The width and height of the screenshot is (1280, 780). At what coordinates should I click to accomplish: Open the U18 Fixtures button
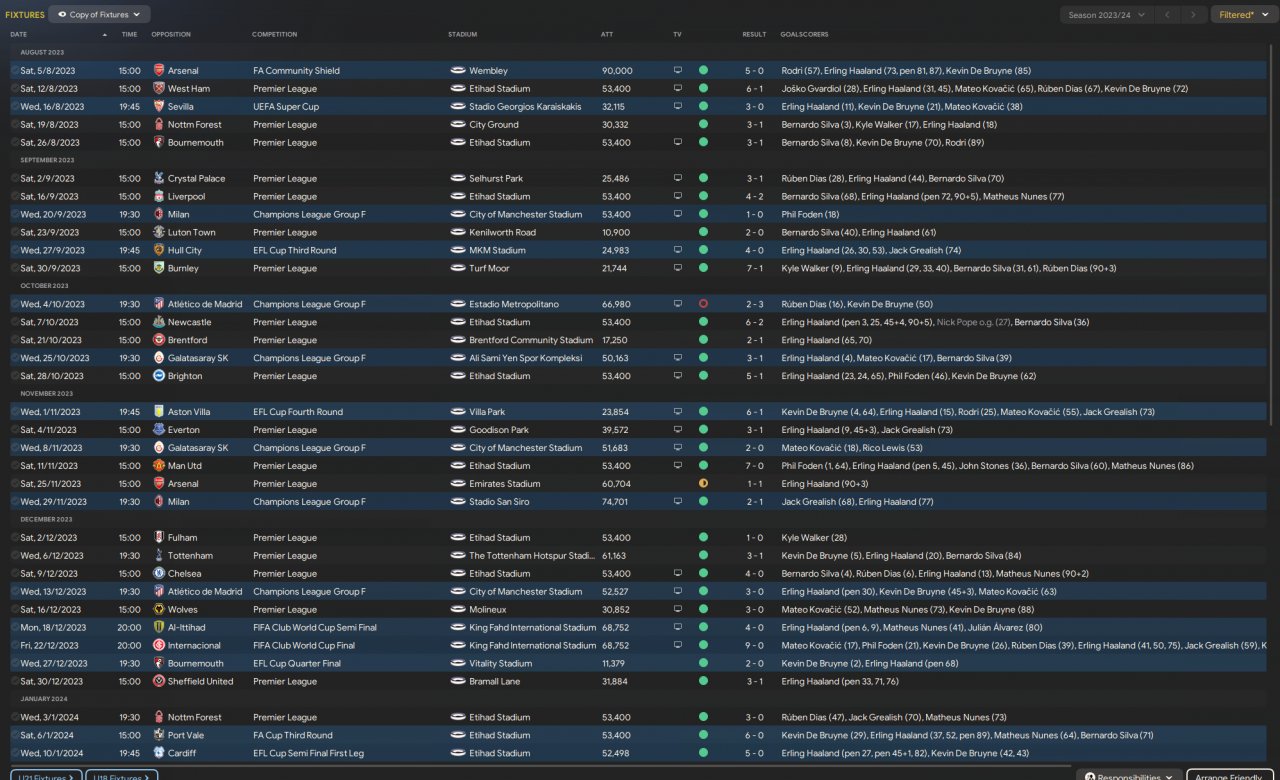[x=122, y=776]
